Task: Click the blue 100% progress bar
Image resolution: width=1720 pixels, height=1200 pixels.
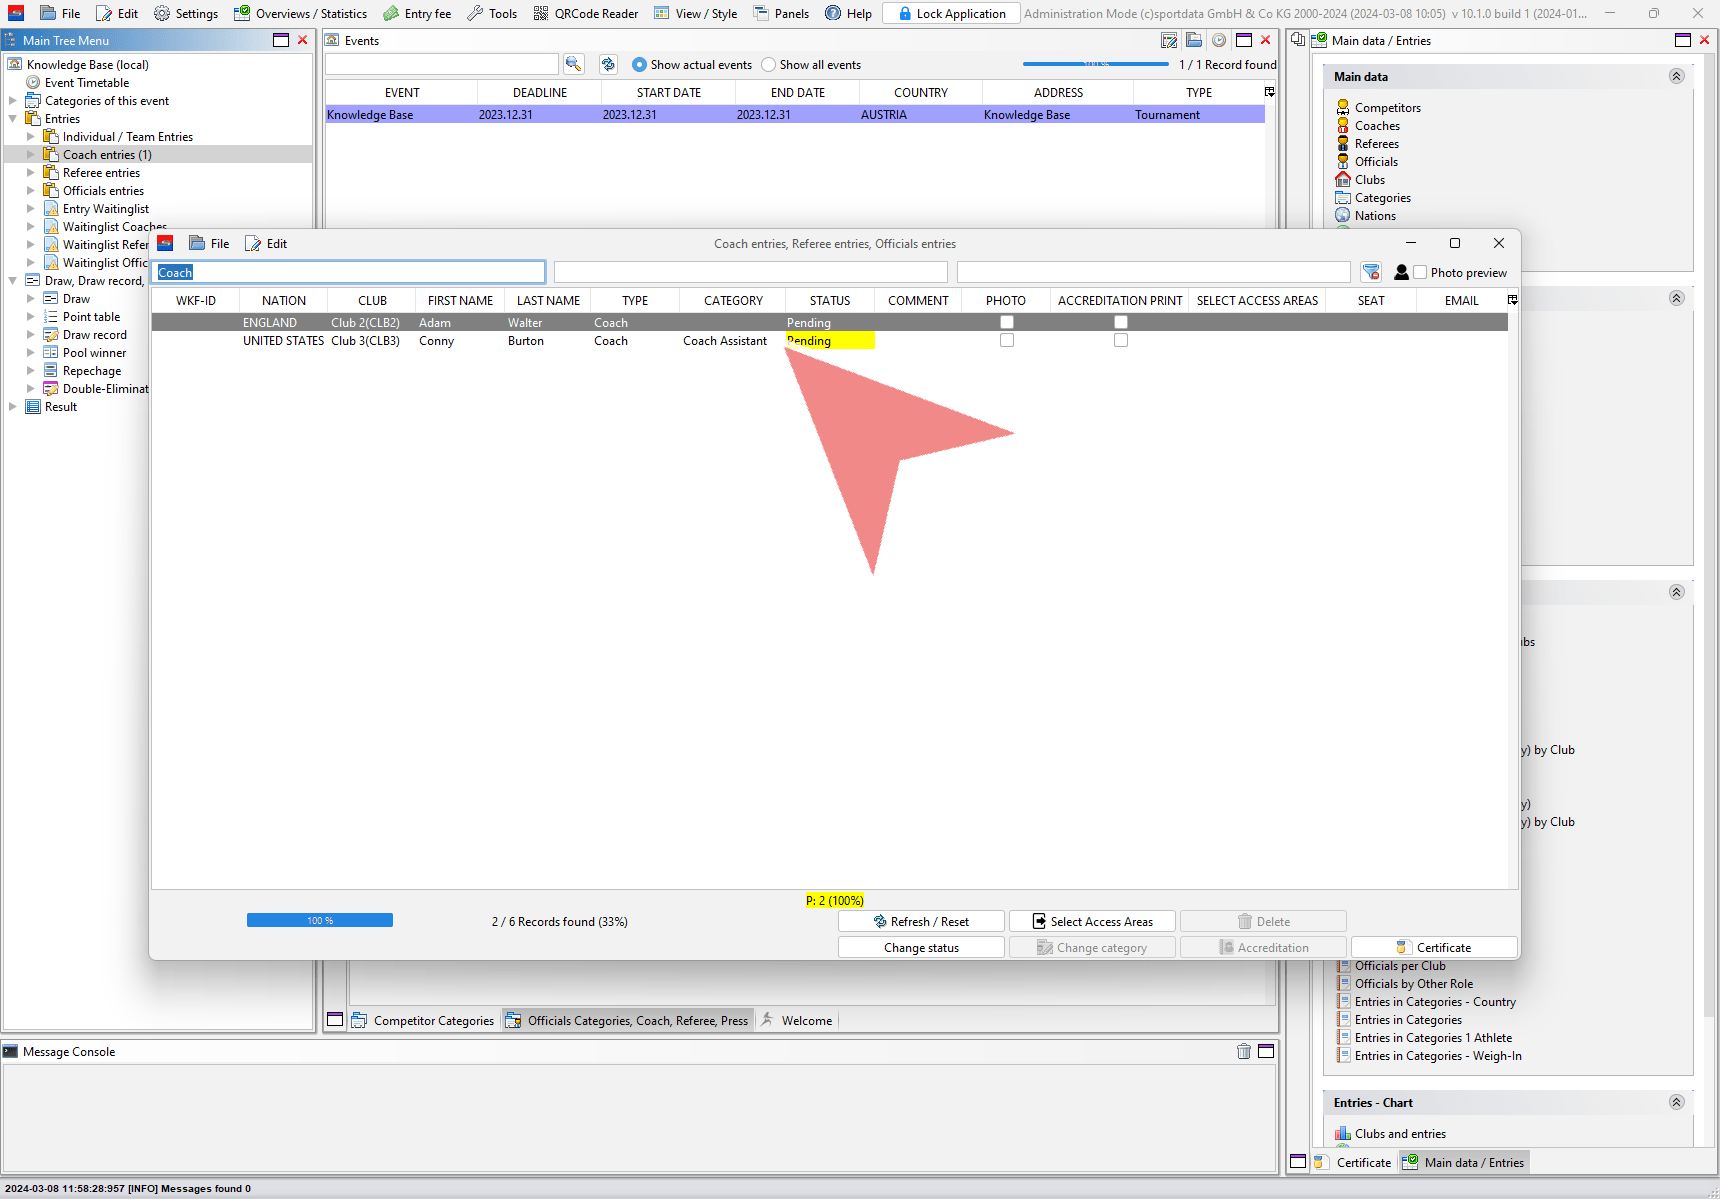Action: [x=320, y=921]
